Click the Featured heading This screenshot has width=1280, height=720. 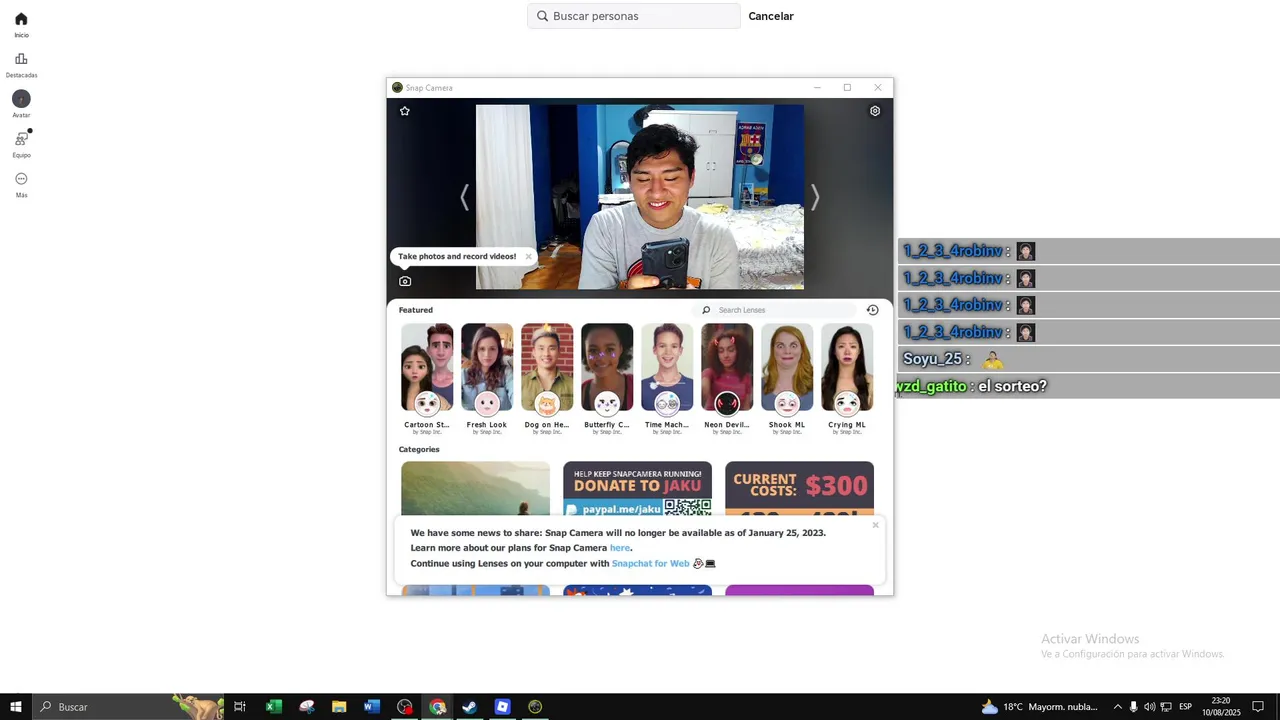point(416,310)
